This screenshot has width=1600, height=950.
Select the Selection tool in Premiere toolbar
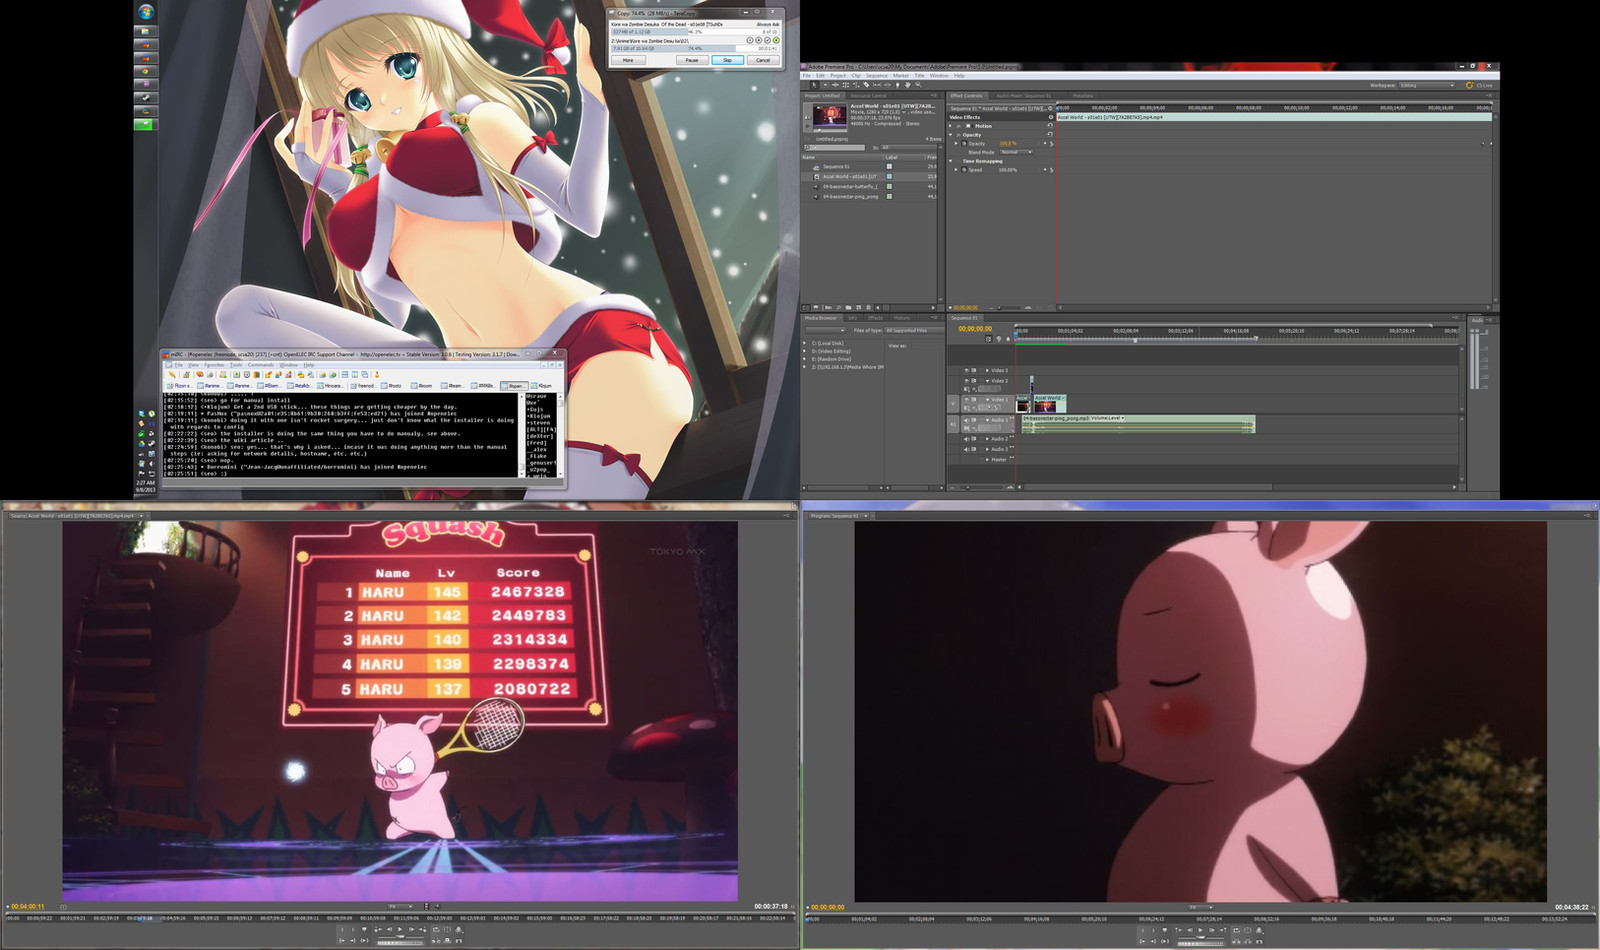tap(814, 85)
